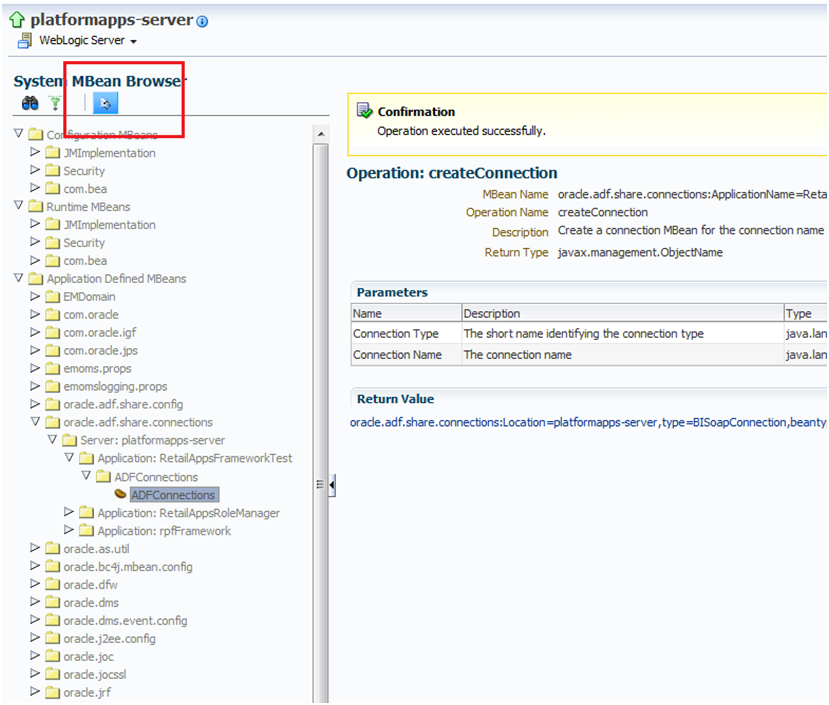Expand the EMDomain folder
Screen dimensions: 829x705
(35, 296)
